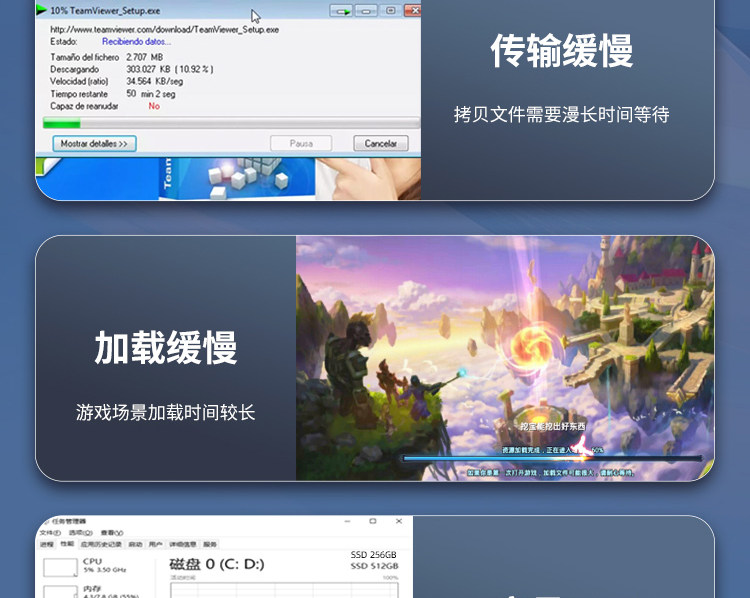The image size is (750, 598).
Task: Switch to the 详细信息 tab
Action: [x=183, y=544]
